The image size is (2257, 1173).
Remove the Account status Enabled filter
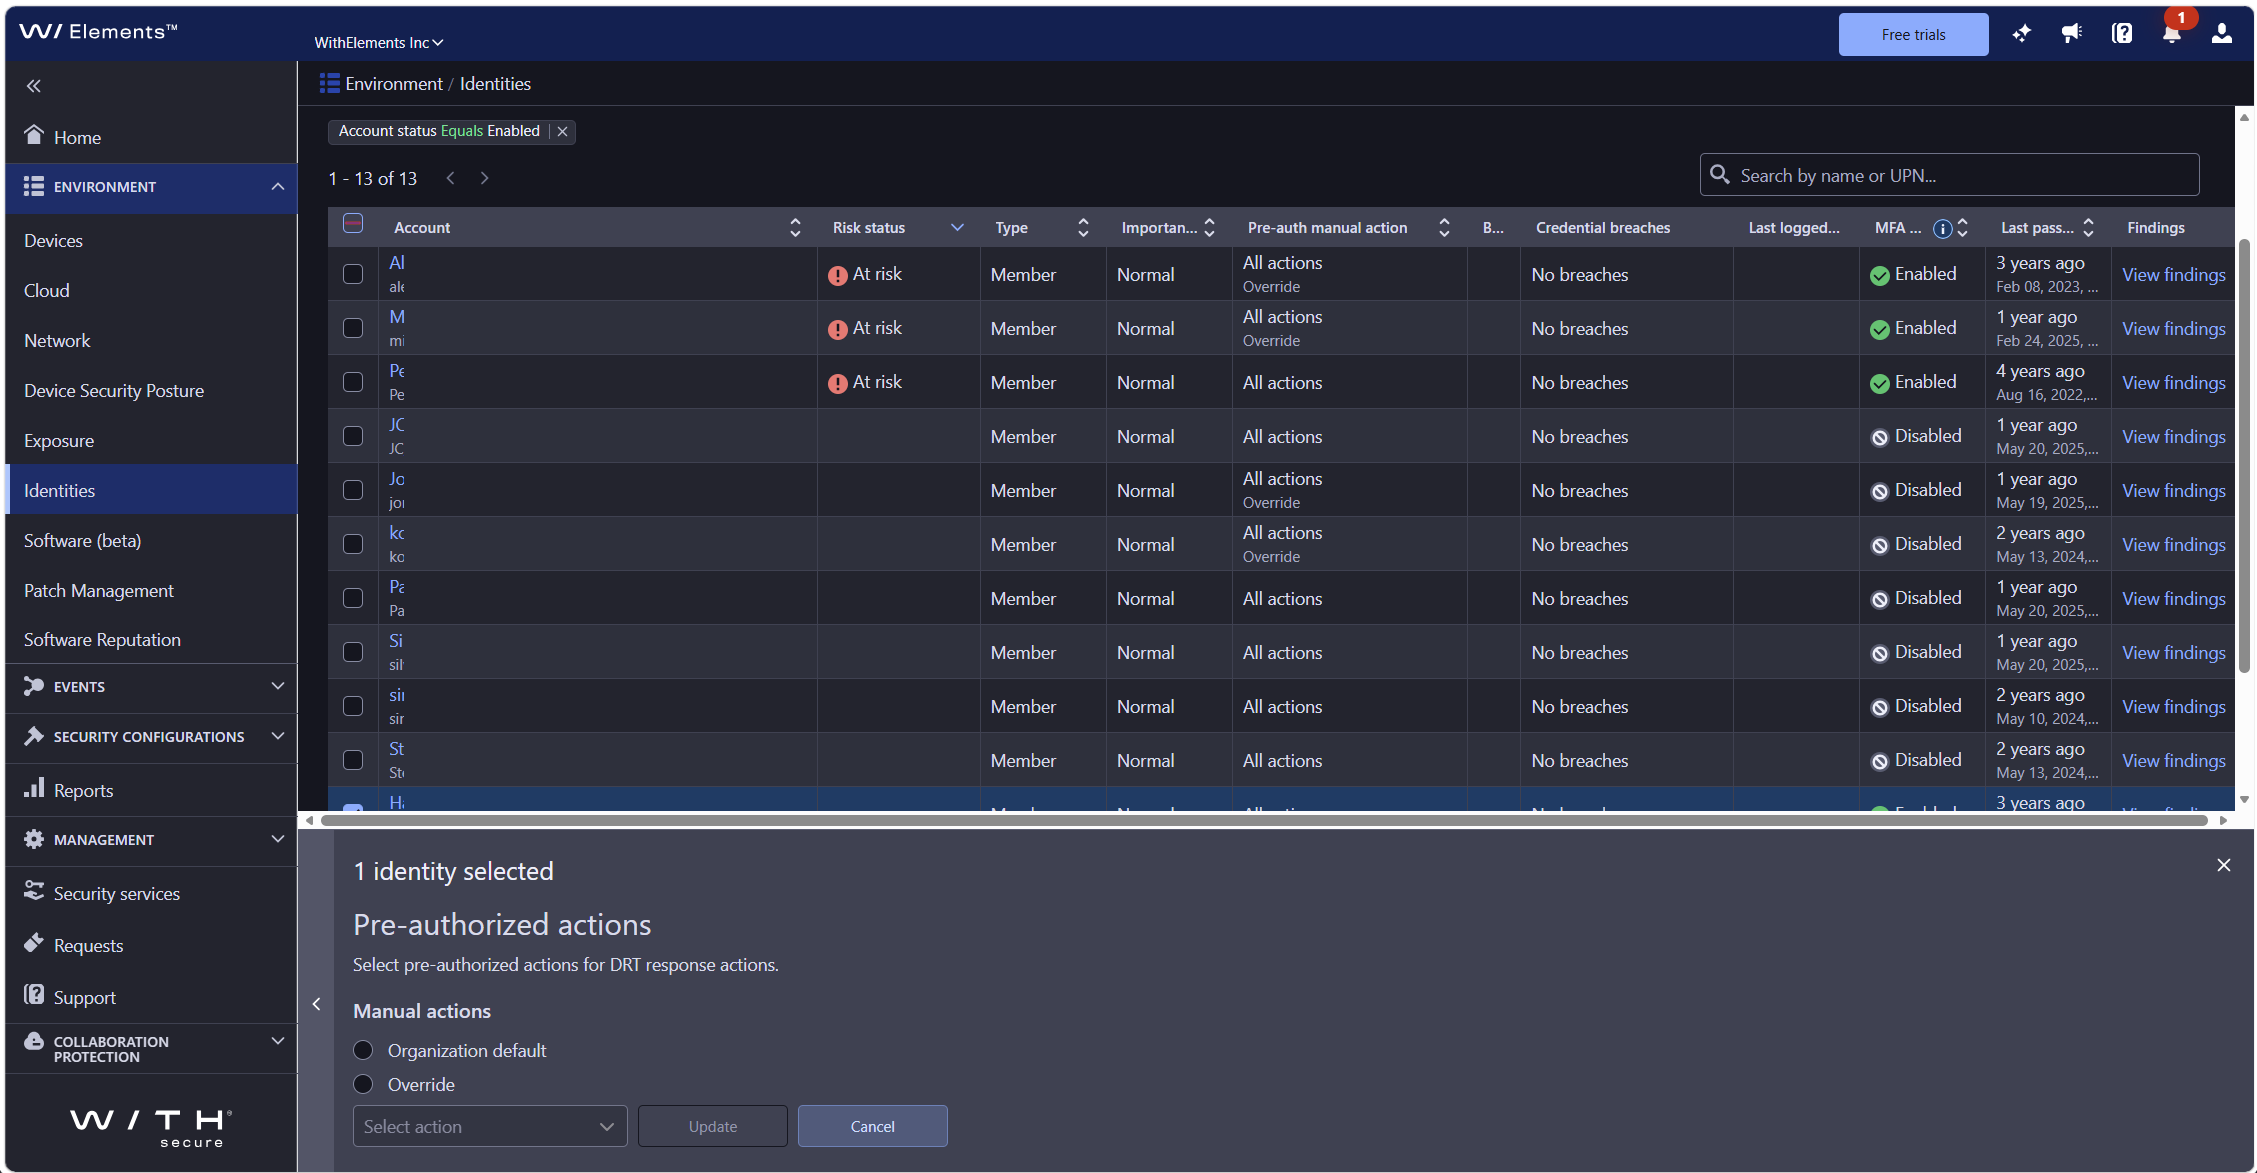pyautogui.click(x=563, y=131)
